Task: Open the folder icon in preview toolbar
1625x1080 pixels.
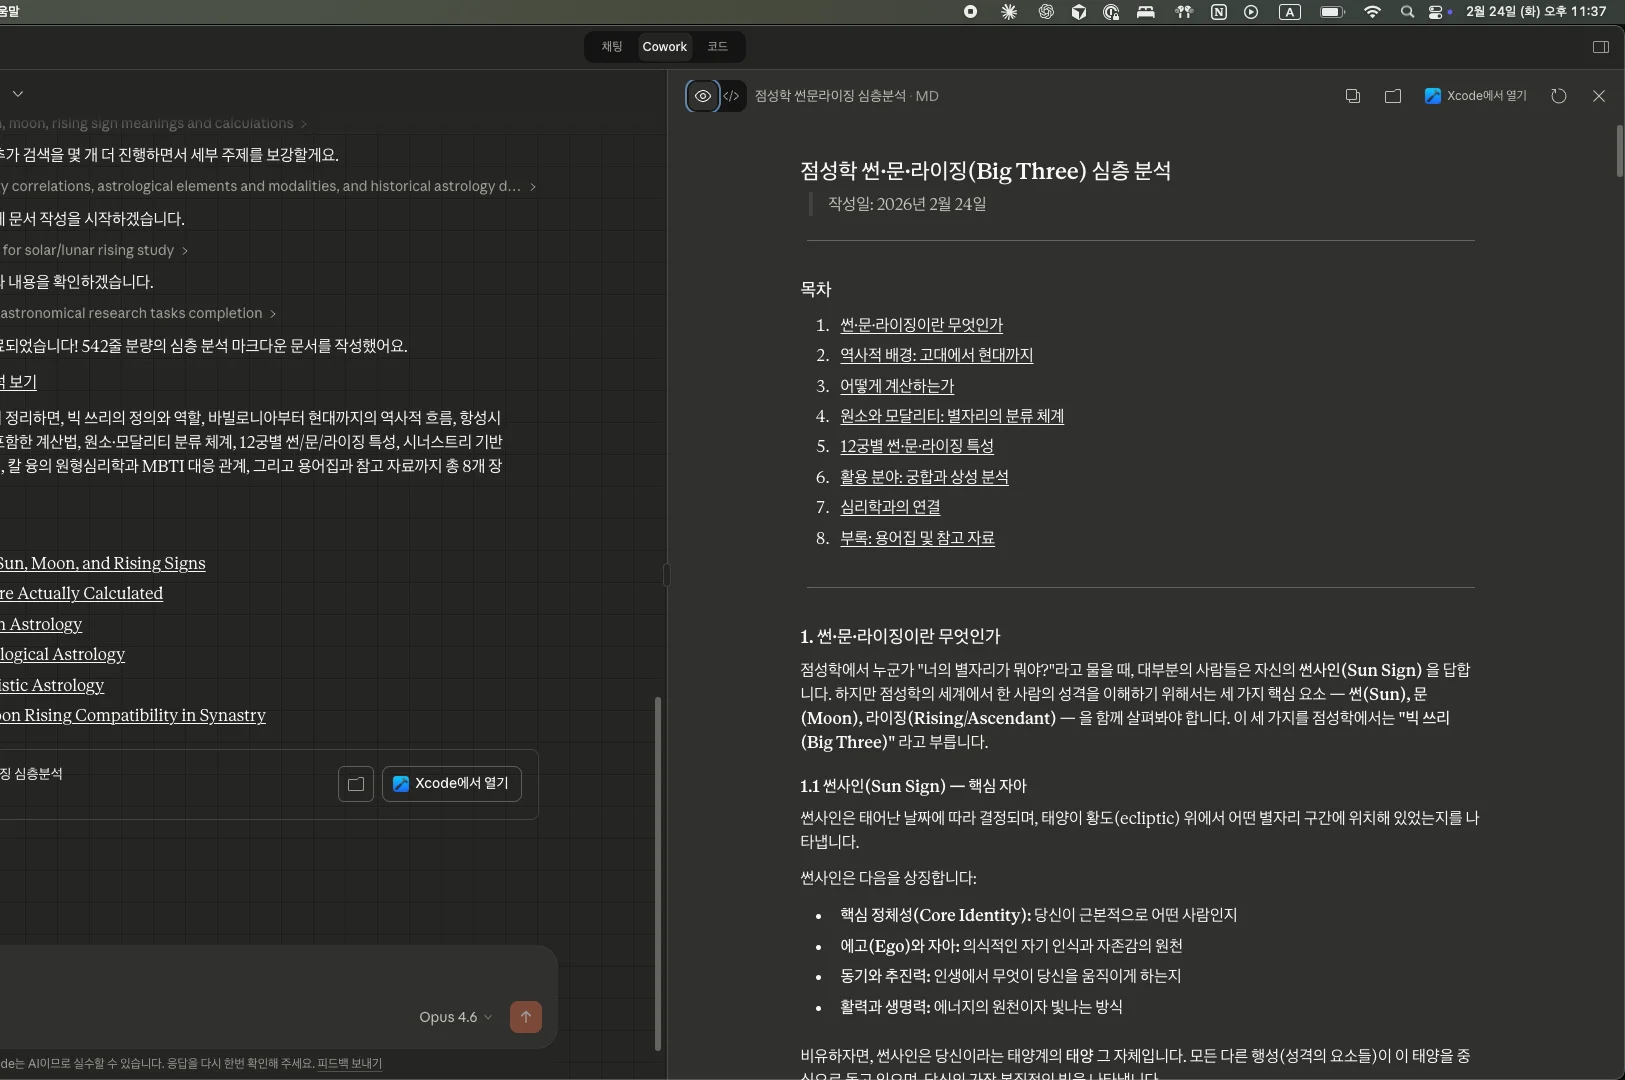Action: coord(1392,96)
